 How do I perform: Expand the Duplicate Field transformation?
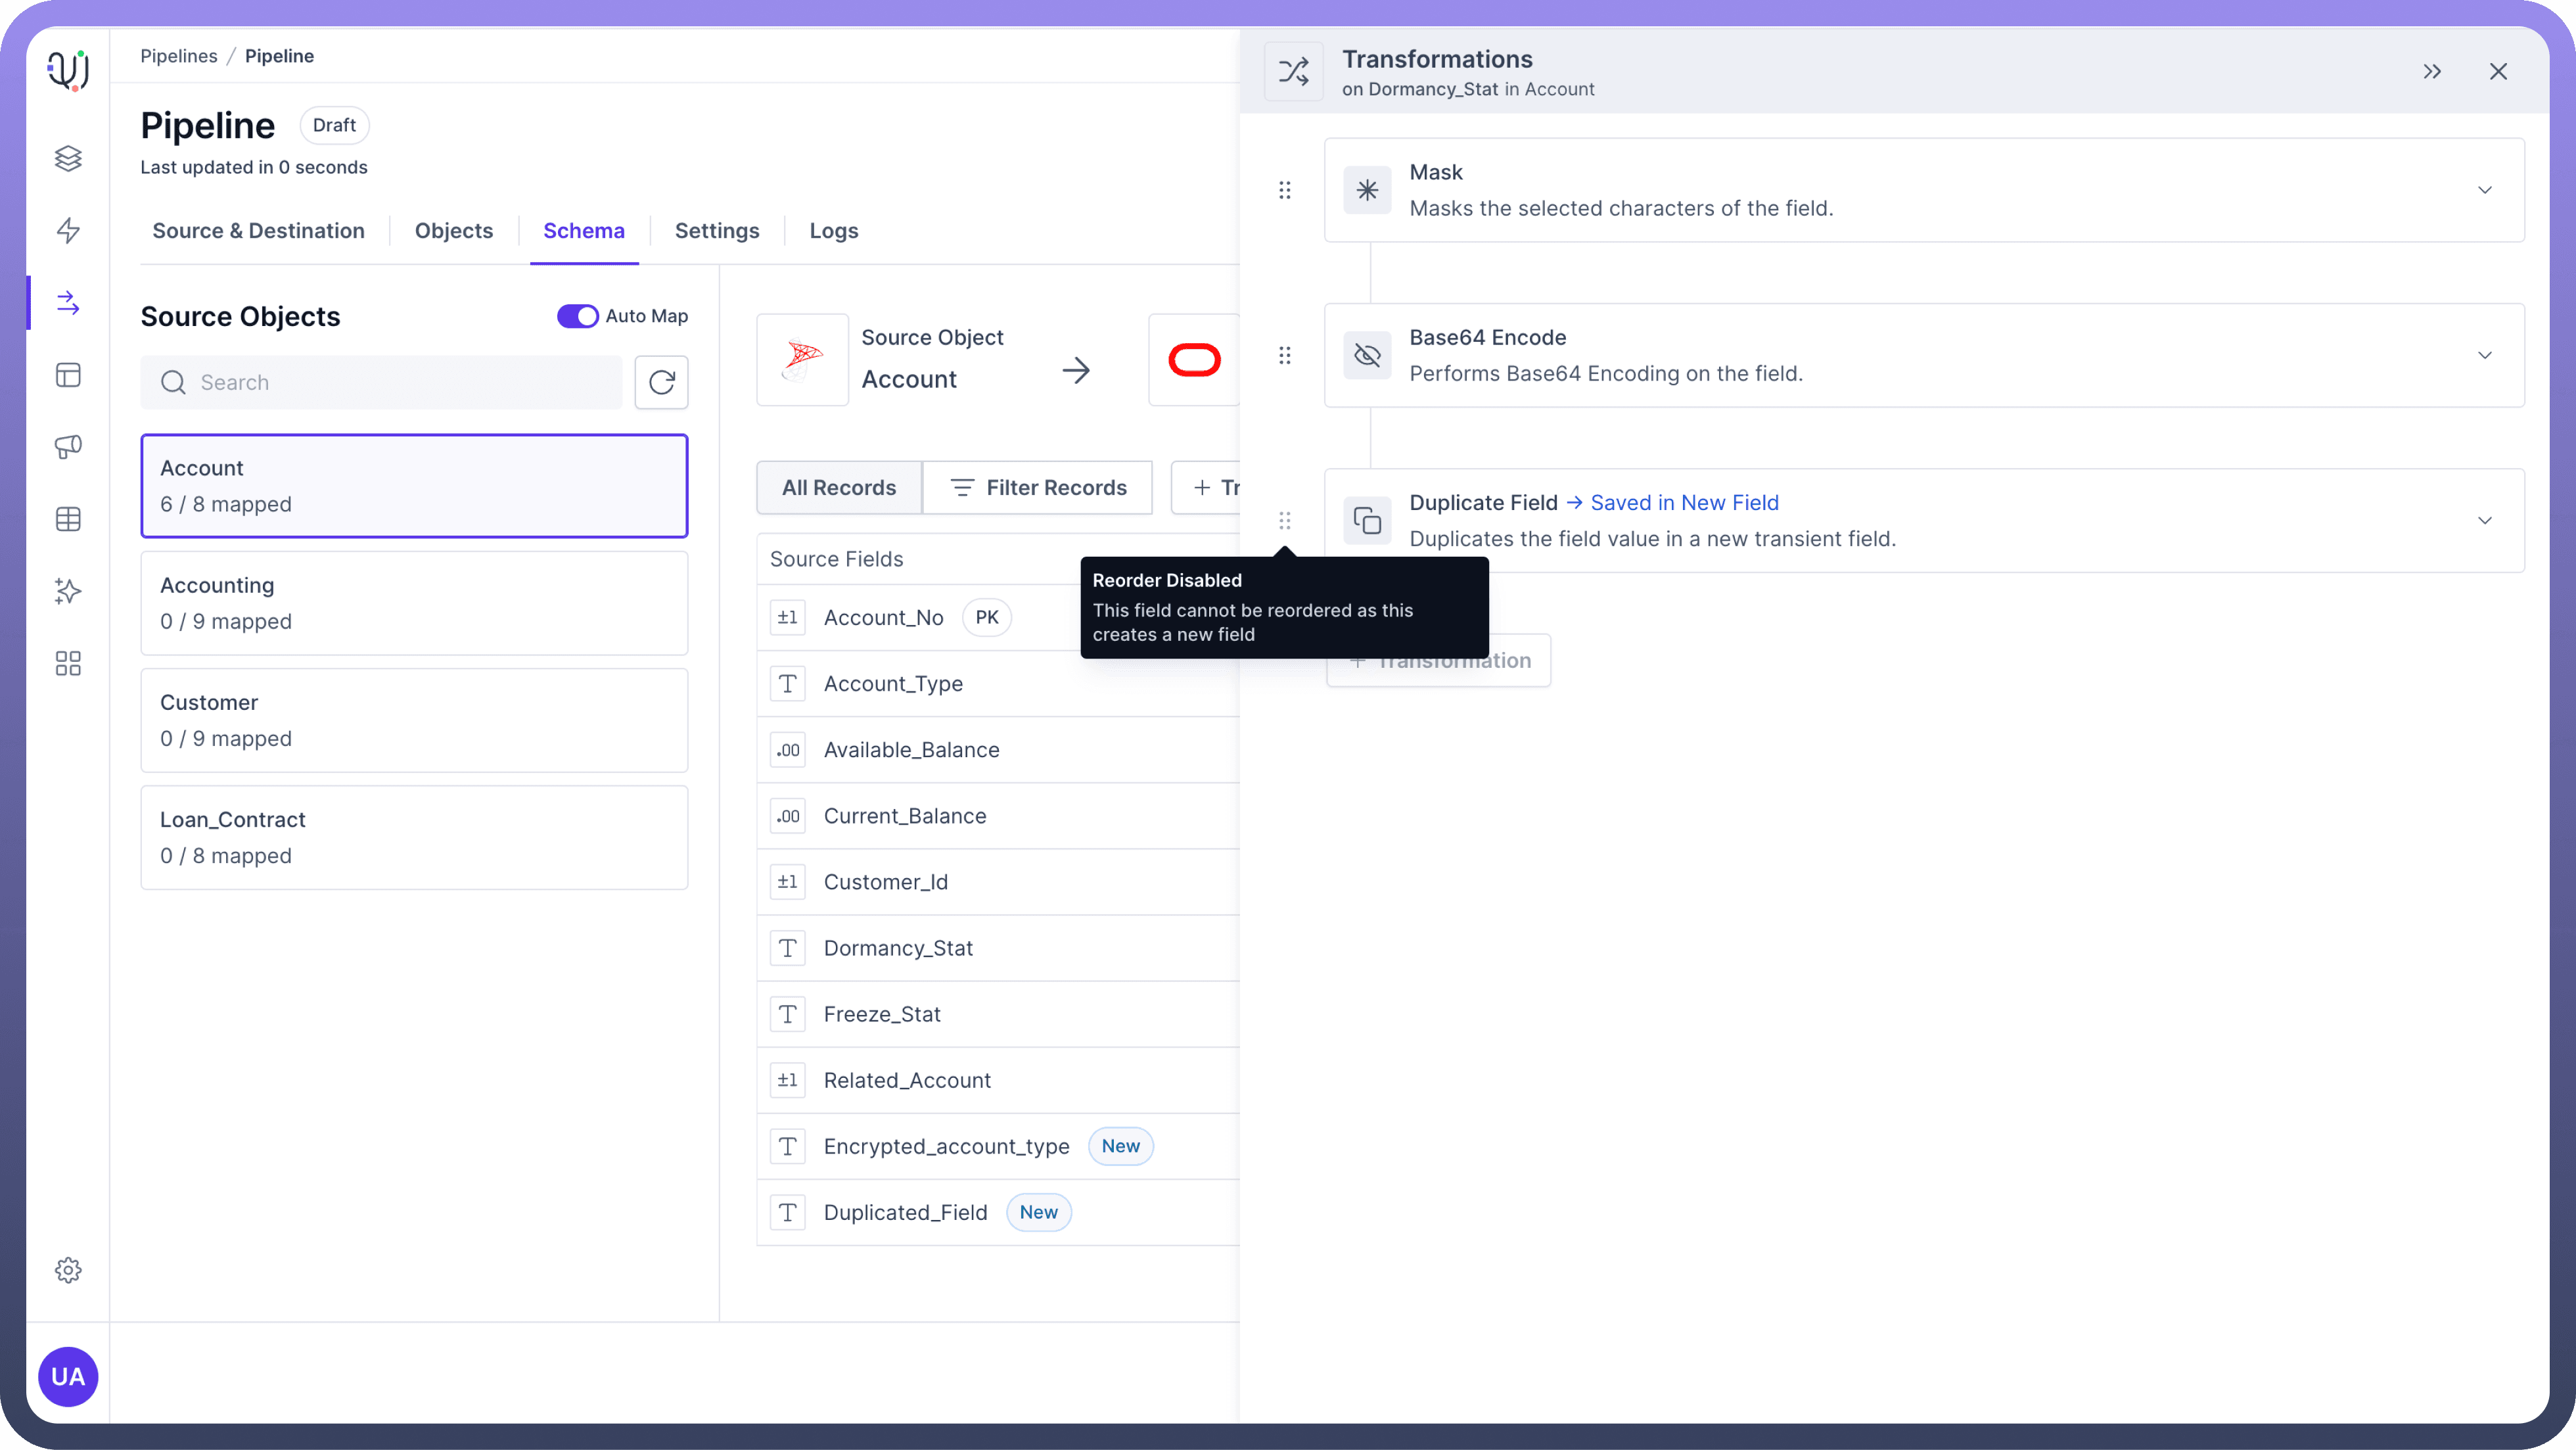[x=2484, y=520]
